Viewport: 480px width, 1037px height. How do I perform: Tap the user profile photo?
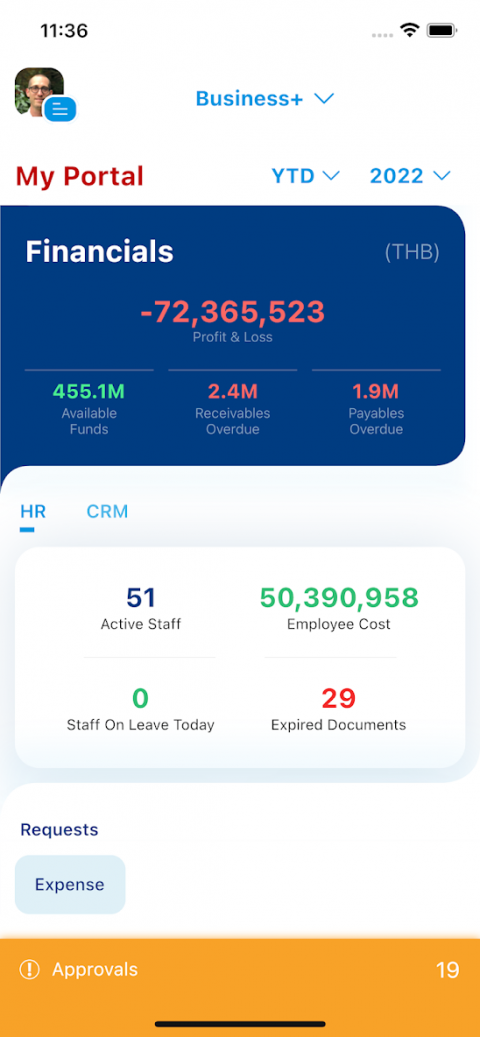tap(39, 91)
